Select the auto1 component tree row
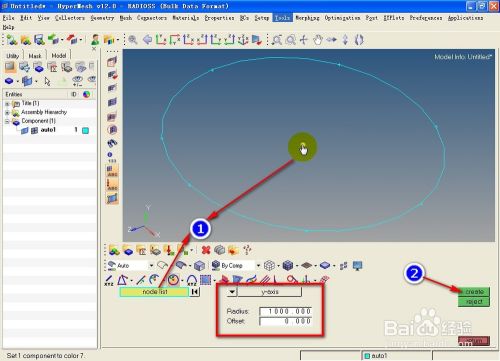The image size is (500, 361). tap(50, 130)
